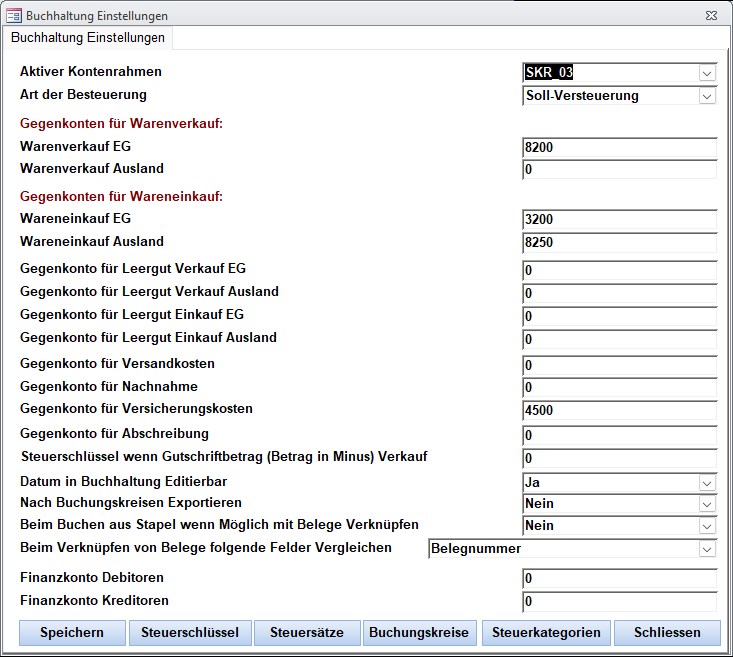The height and width of the screenshot is (657, 733).
Task: Expand the Art der Besteuerung dropdown
Action: point(707,96)
